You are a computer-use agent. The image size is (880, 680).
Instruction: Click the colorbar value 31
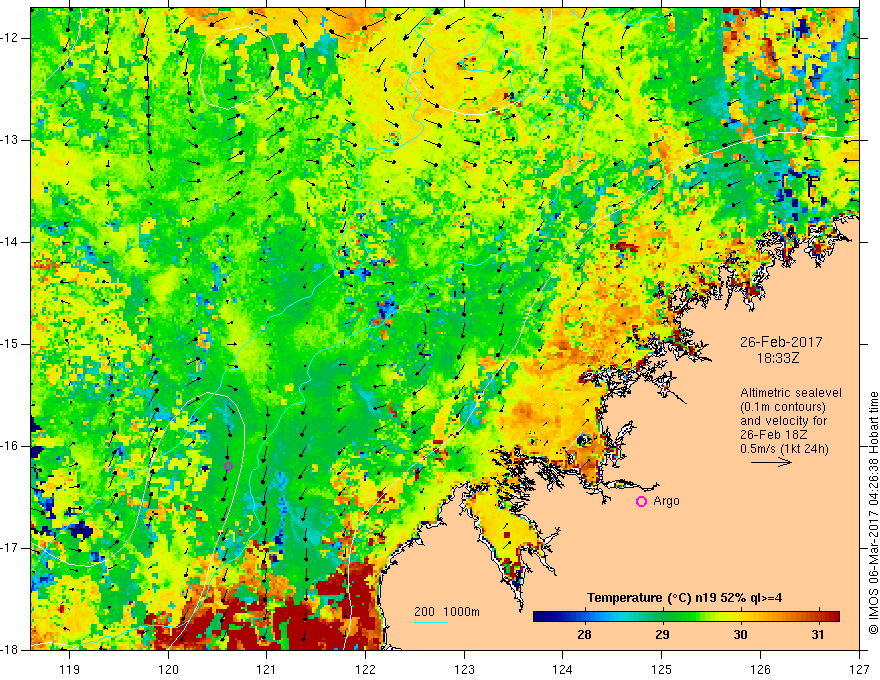click(818, 635)
